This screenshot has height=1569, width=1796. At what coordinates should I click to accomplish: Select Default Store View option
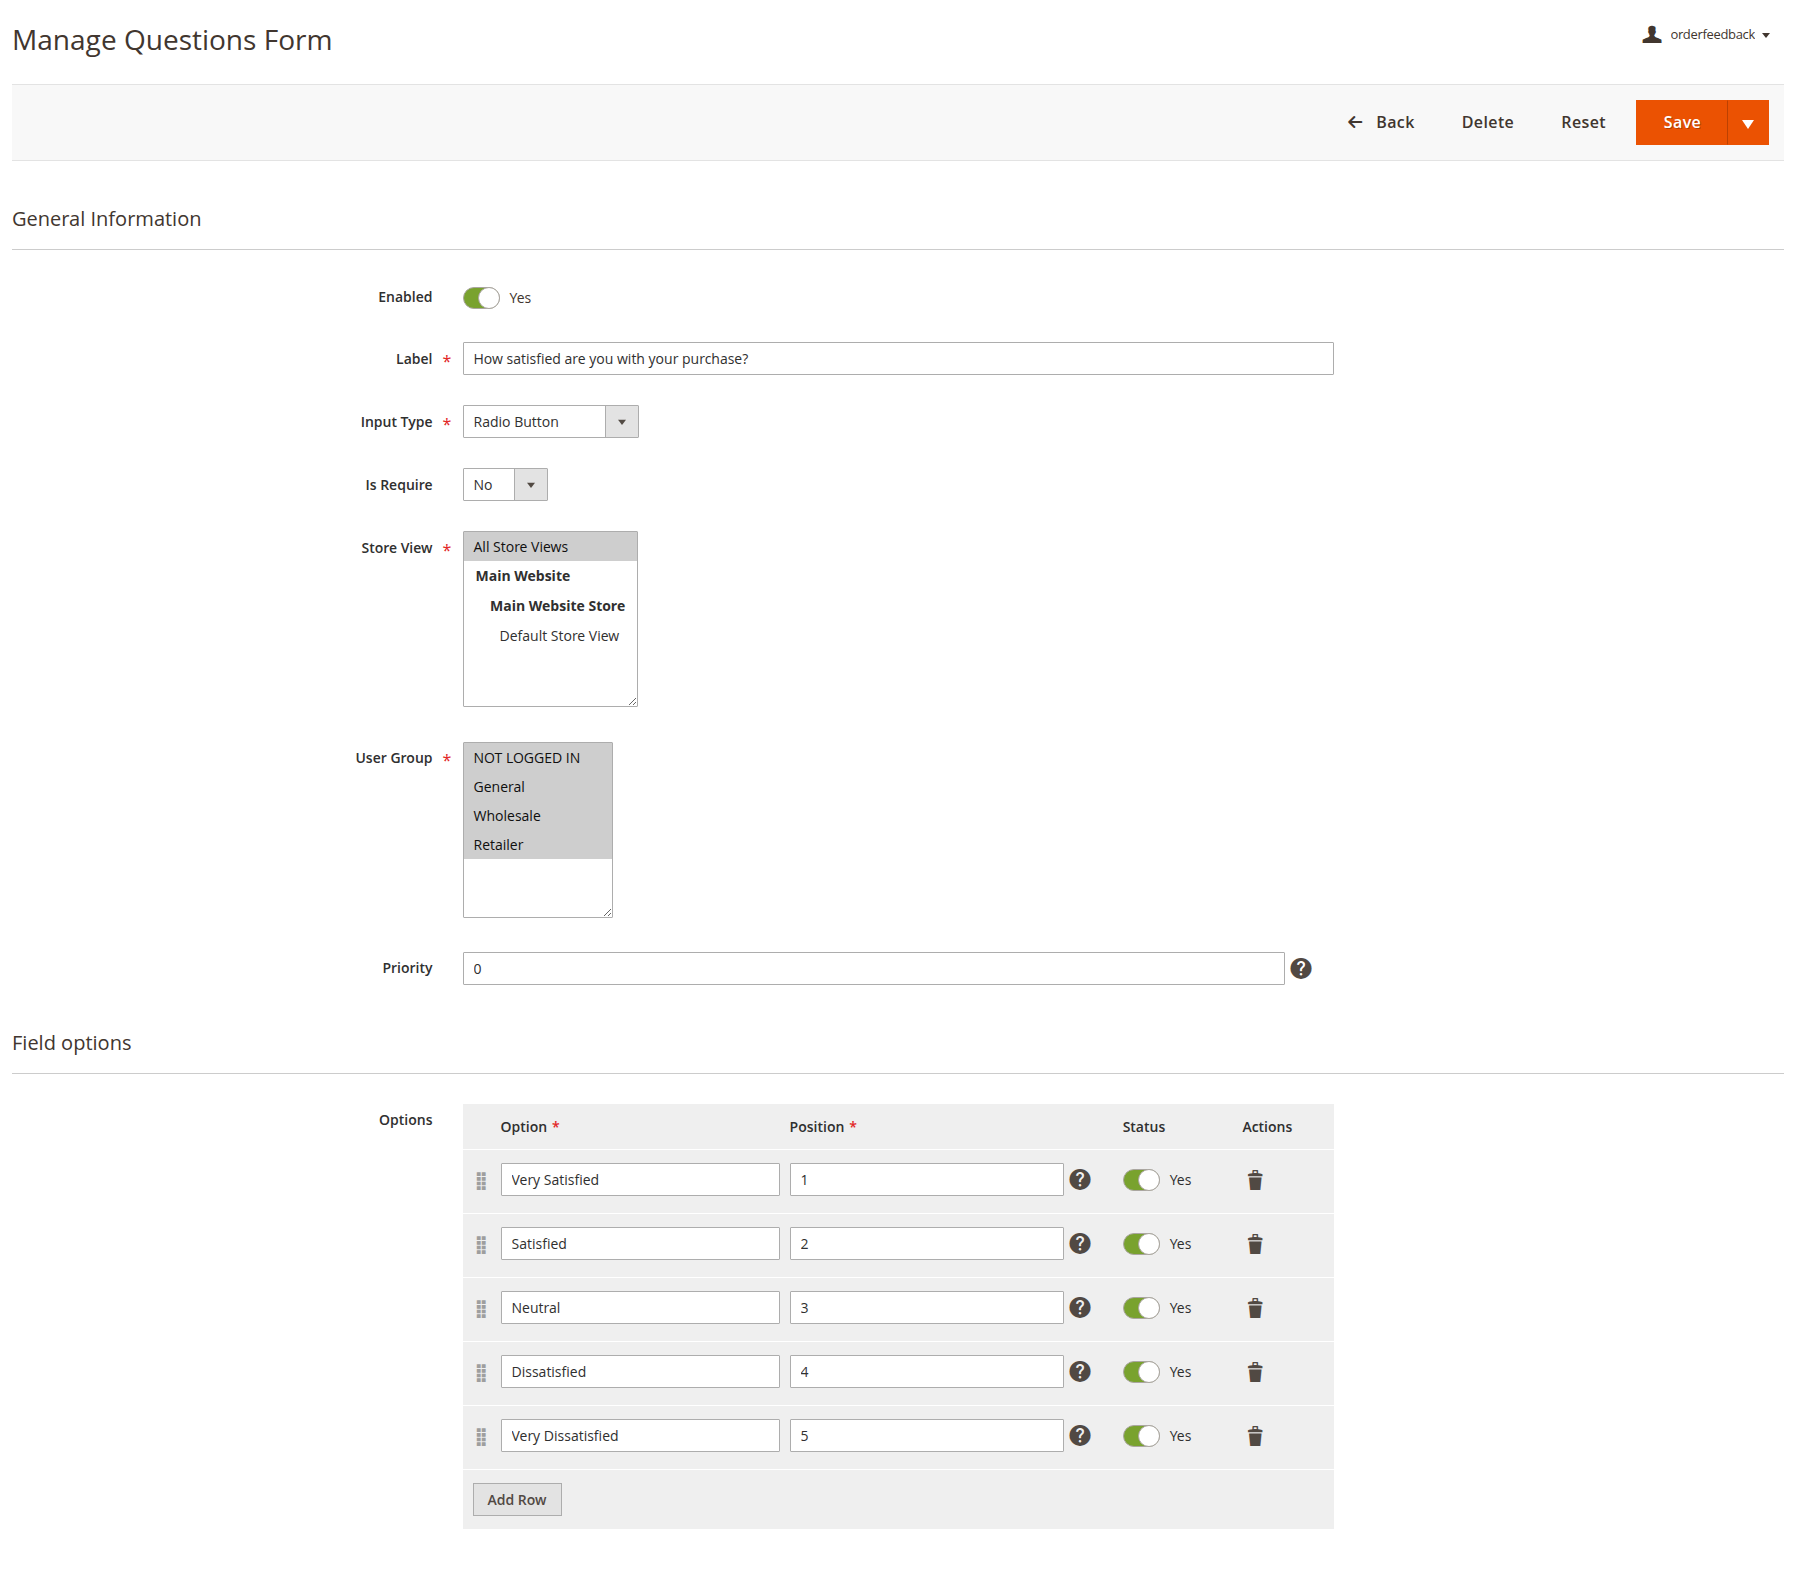[x=550, y=636]
